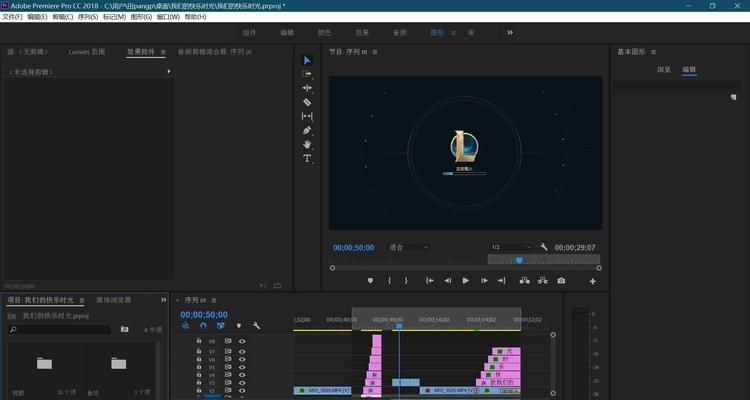Open the zoom level 适合 dropdown
Screen dimensions: 750x400
coord(409,247)
